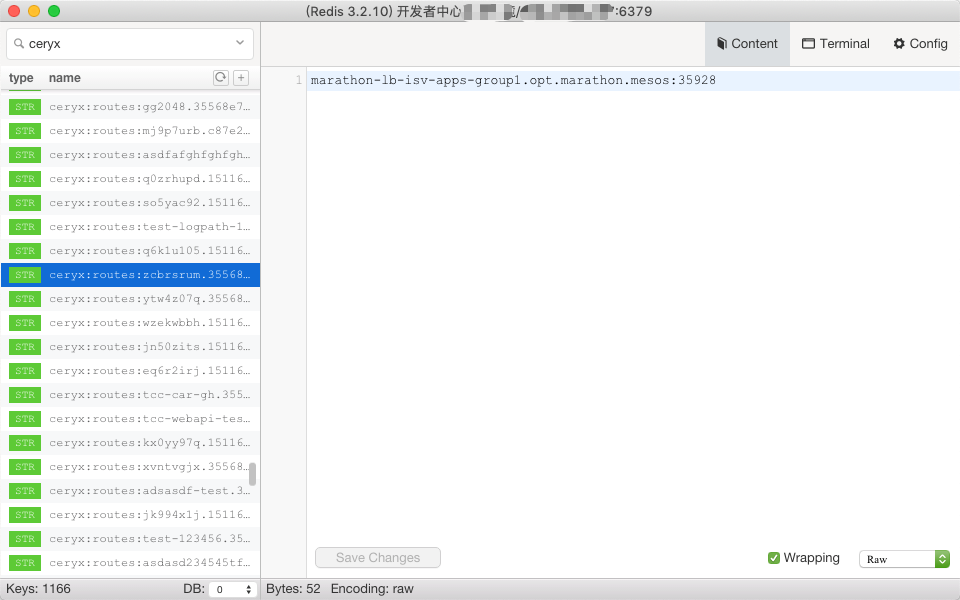Click STR badge of mj9p7urb key row
This screenshot has width=960, height=600.
tap(25, 130)
